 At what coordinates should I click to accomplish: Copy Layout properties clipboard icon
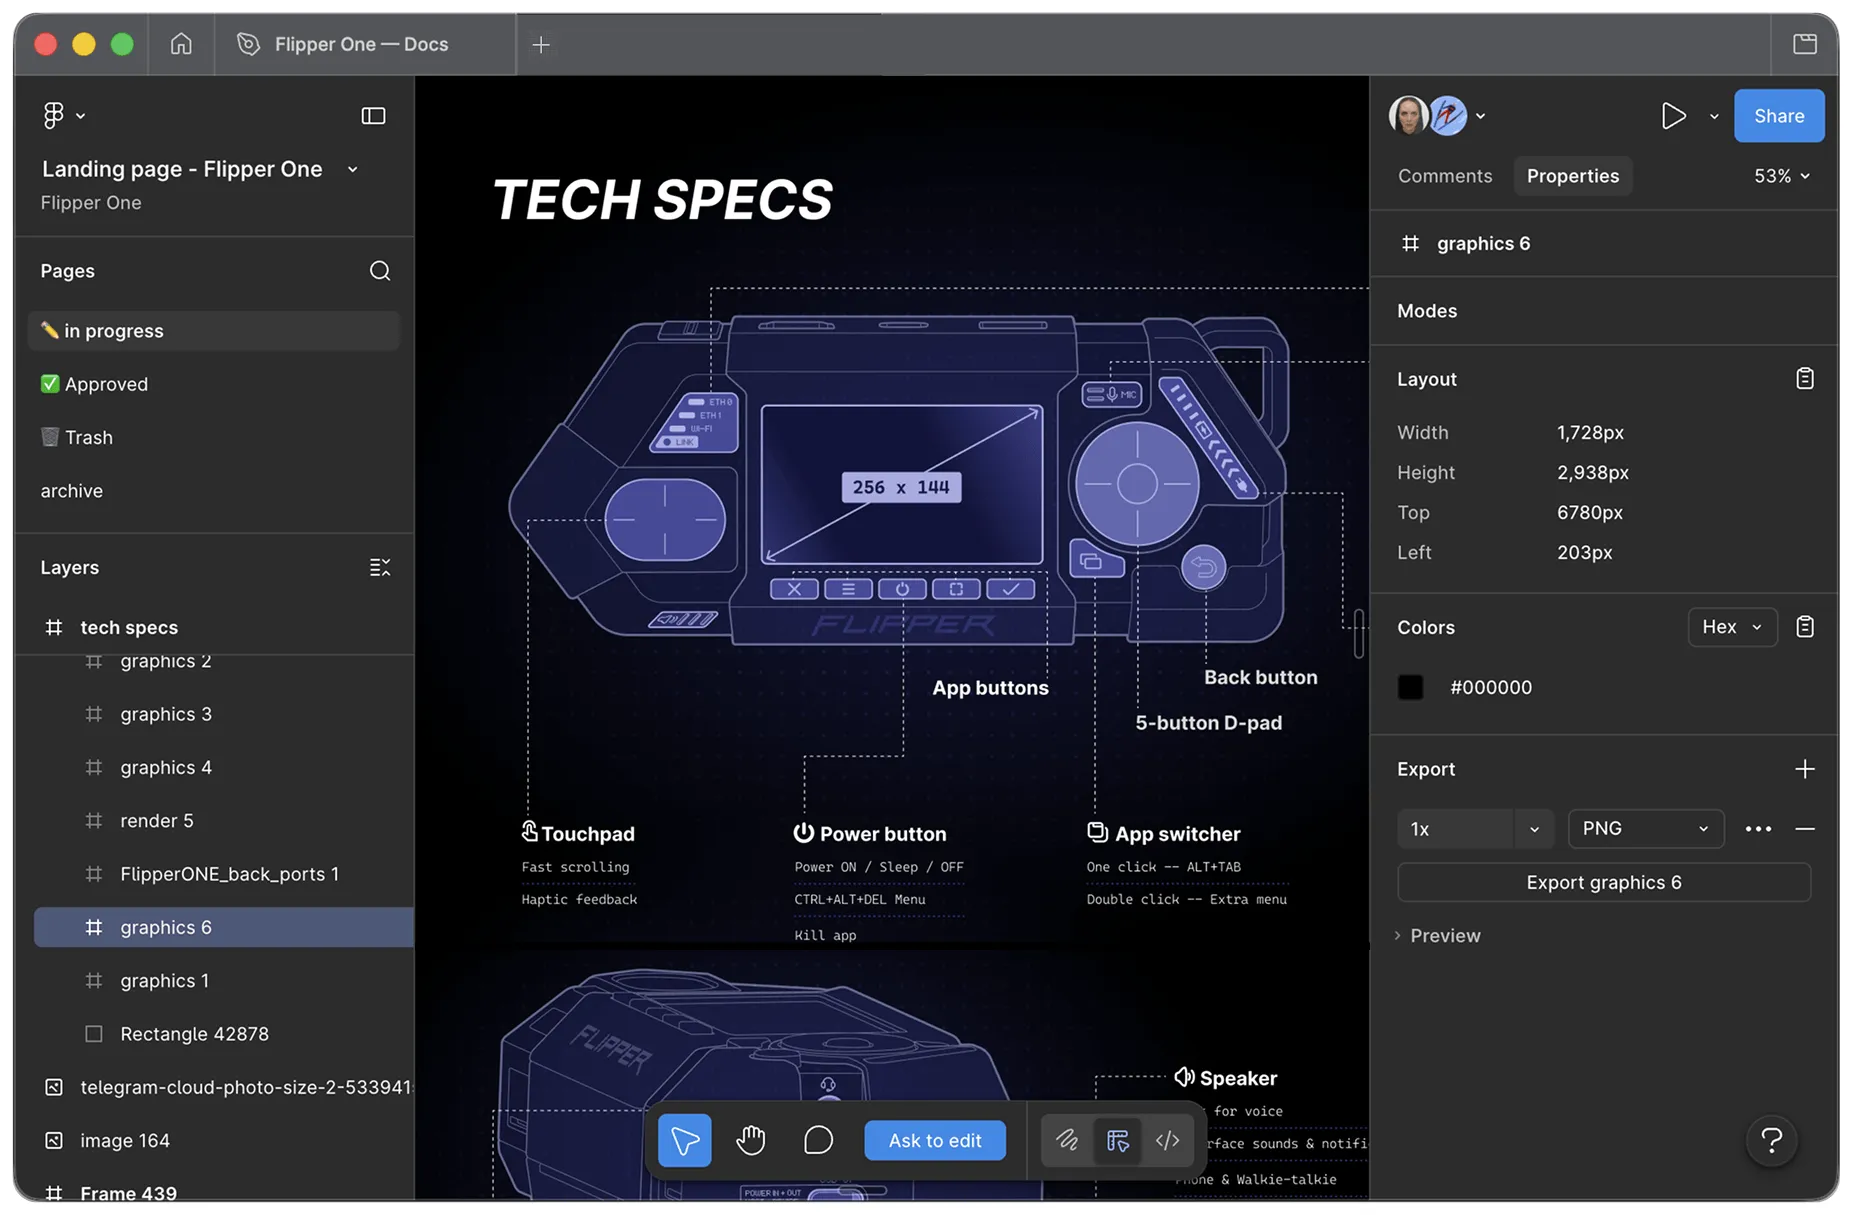coord(1805,379)
